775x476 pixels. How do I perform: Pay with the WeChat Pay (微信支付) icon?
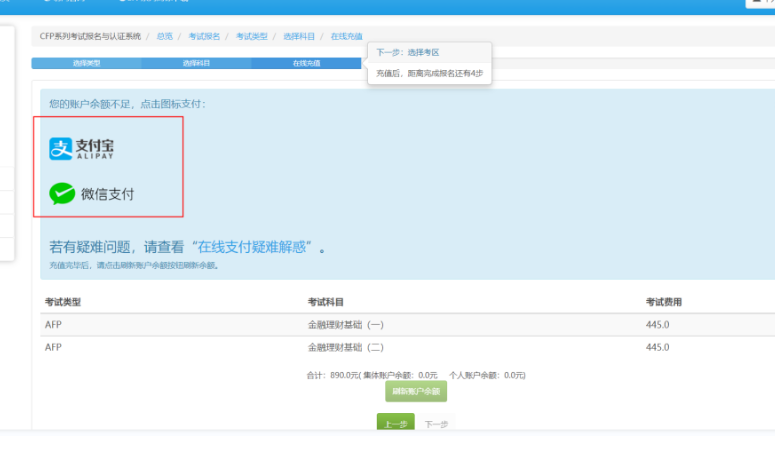pyautogui.click(x=92, y=193)
